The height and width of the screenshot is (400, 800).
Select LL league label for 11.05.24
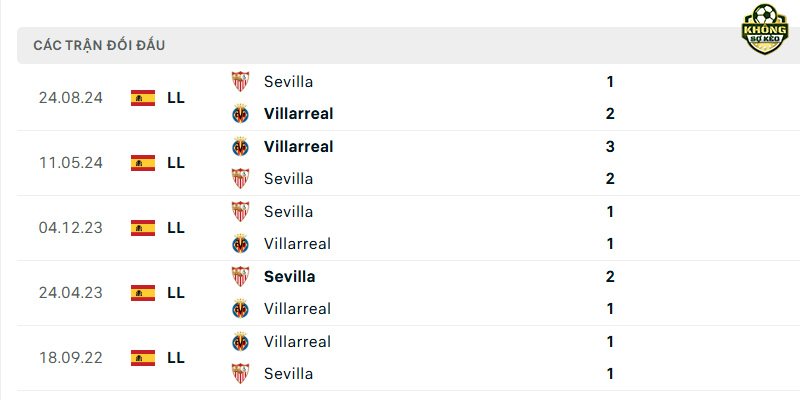click(176, 163)
